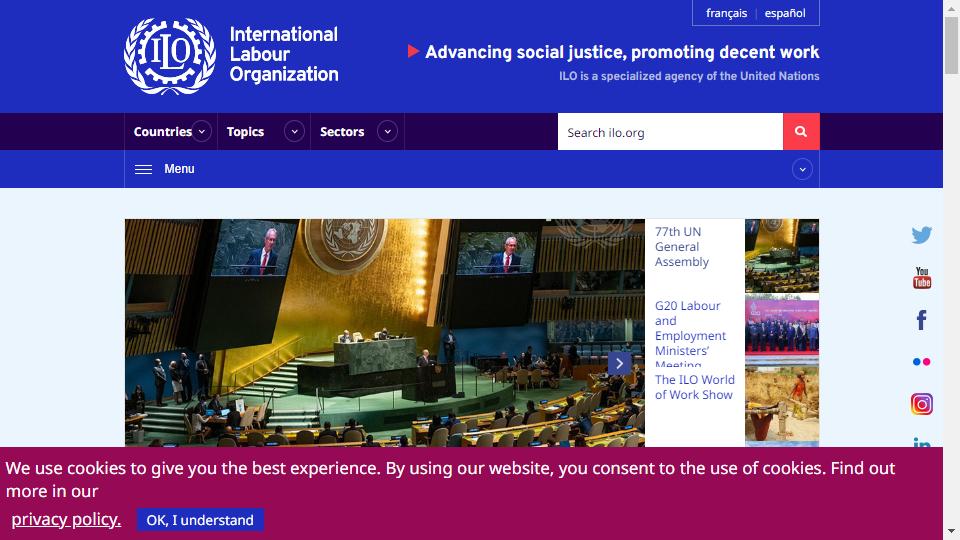The width and height of the screenshot is (960, 540).
Task: Open G20 Labour and Employment Ministers' Meeting
Action: click(x=691, y=336)
